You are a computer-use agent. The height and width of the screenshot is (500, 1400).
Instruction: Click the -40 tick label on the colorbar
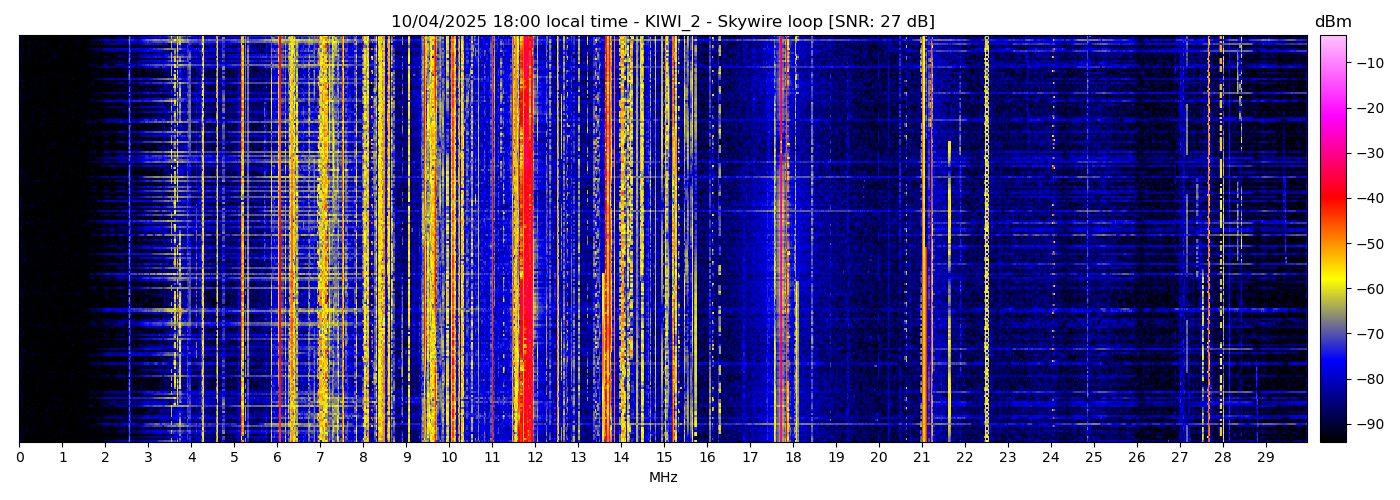coord(1367,198)
